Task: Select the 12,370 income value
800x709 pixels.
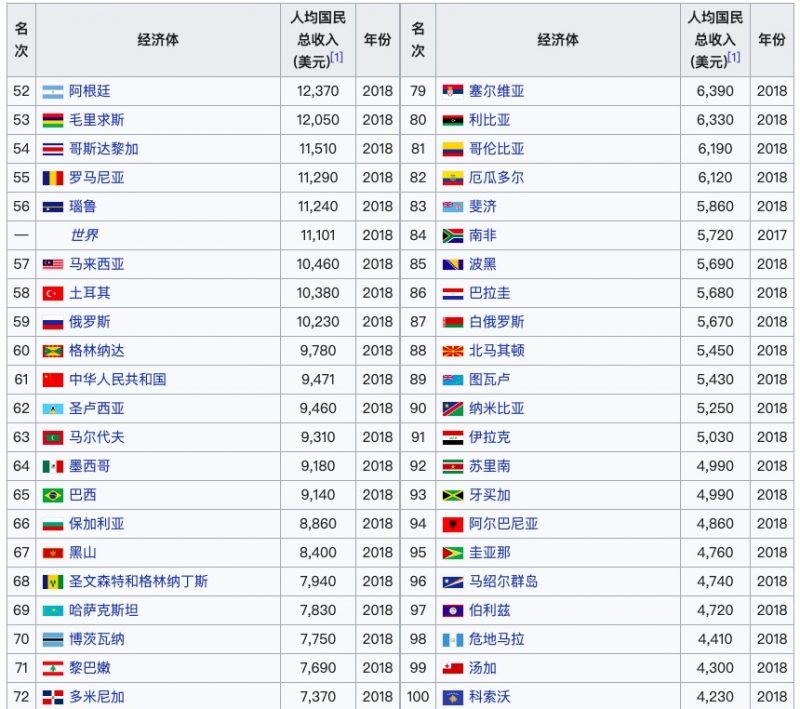Action: [318, 91]
